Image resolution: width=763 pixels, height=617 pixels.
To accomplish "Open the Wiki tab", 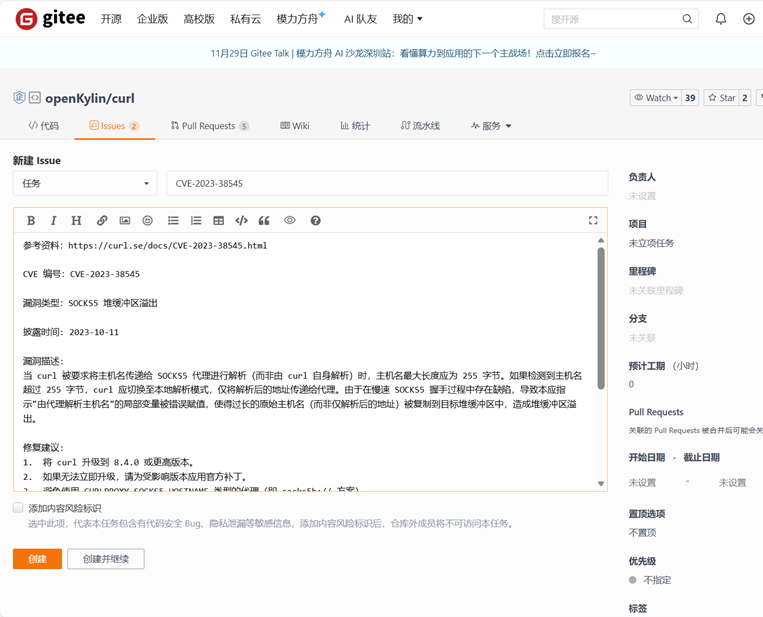I will pos(295,126).
